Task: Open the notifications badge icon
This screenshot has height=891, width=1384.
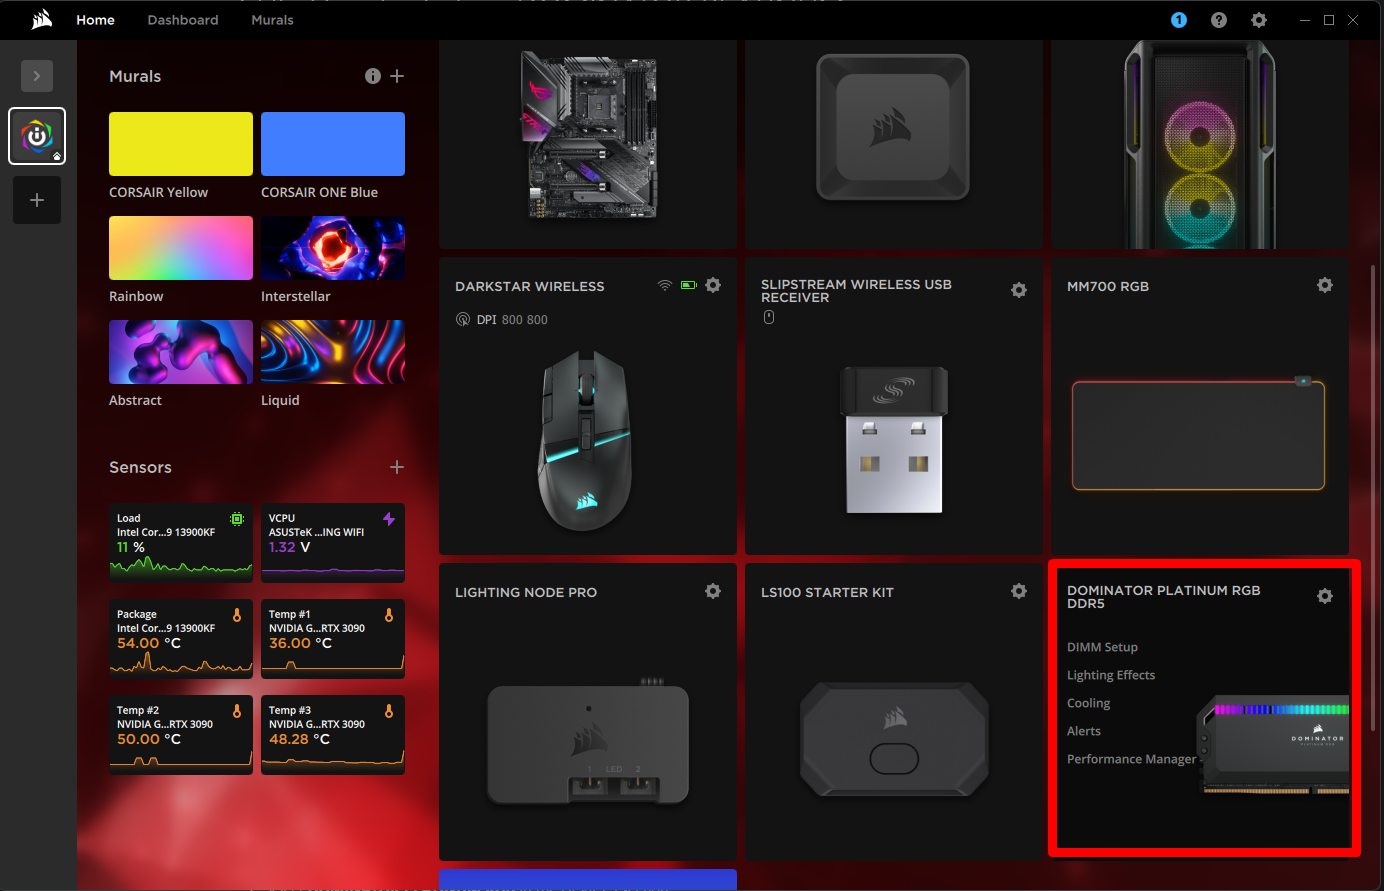Action: 1179,20
